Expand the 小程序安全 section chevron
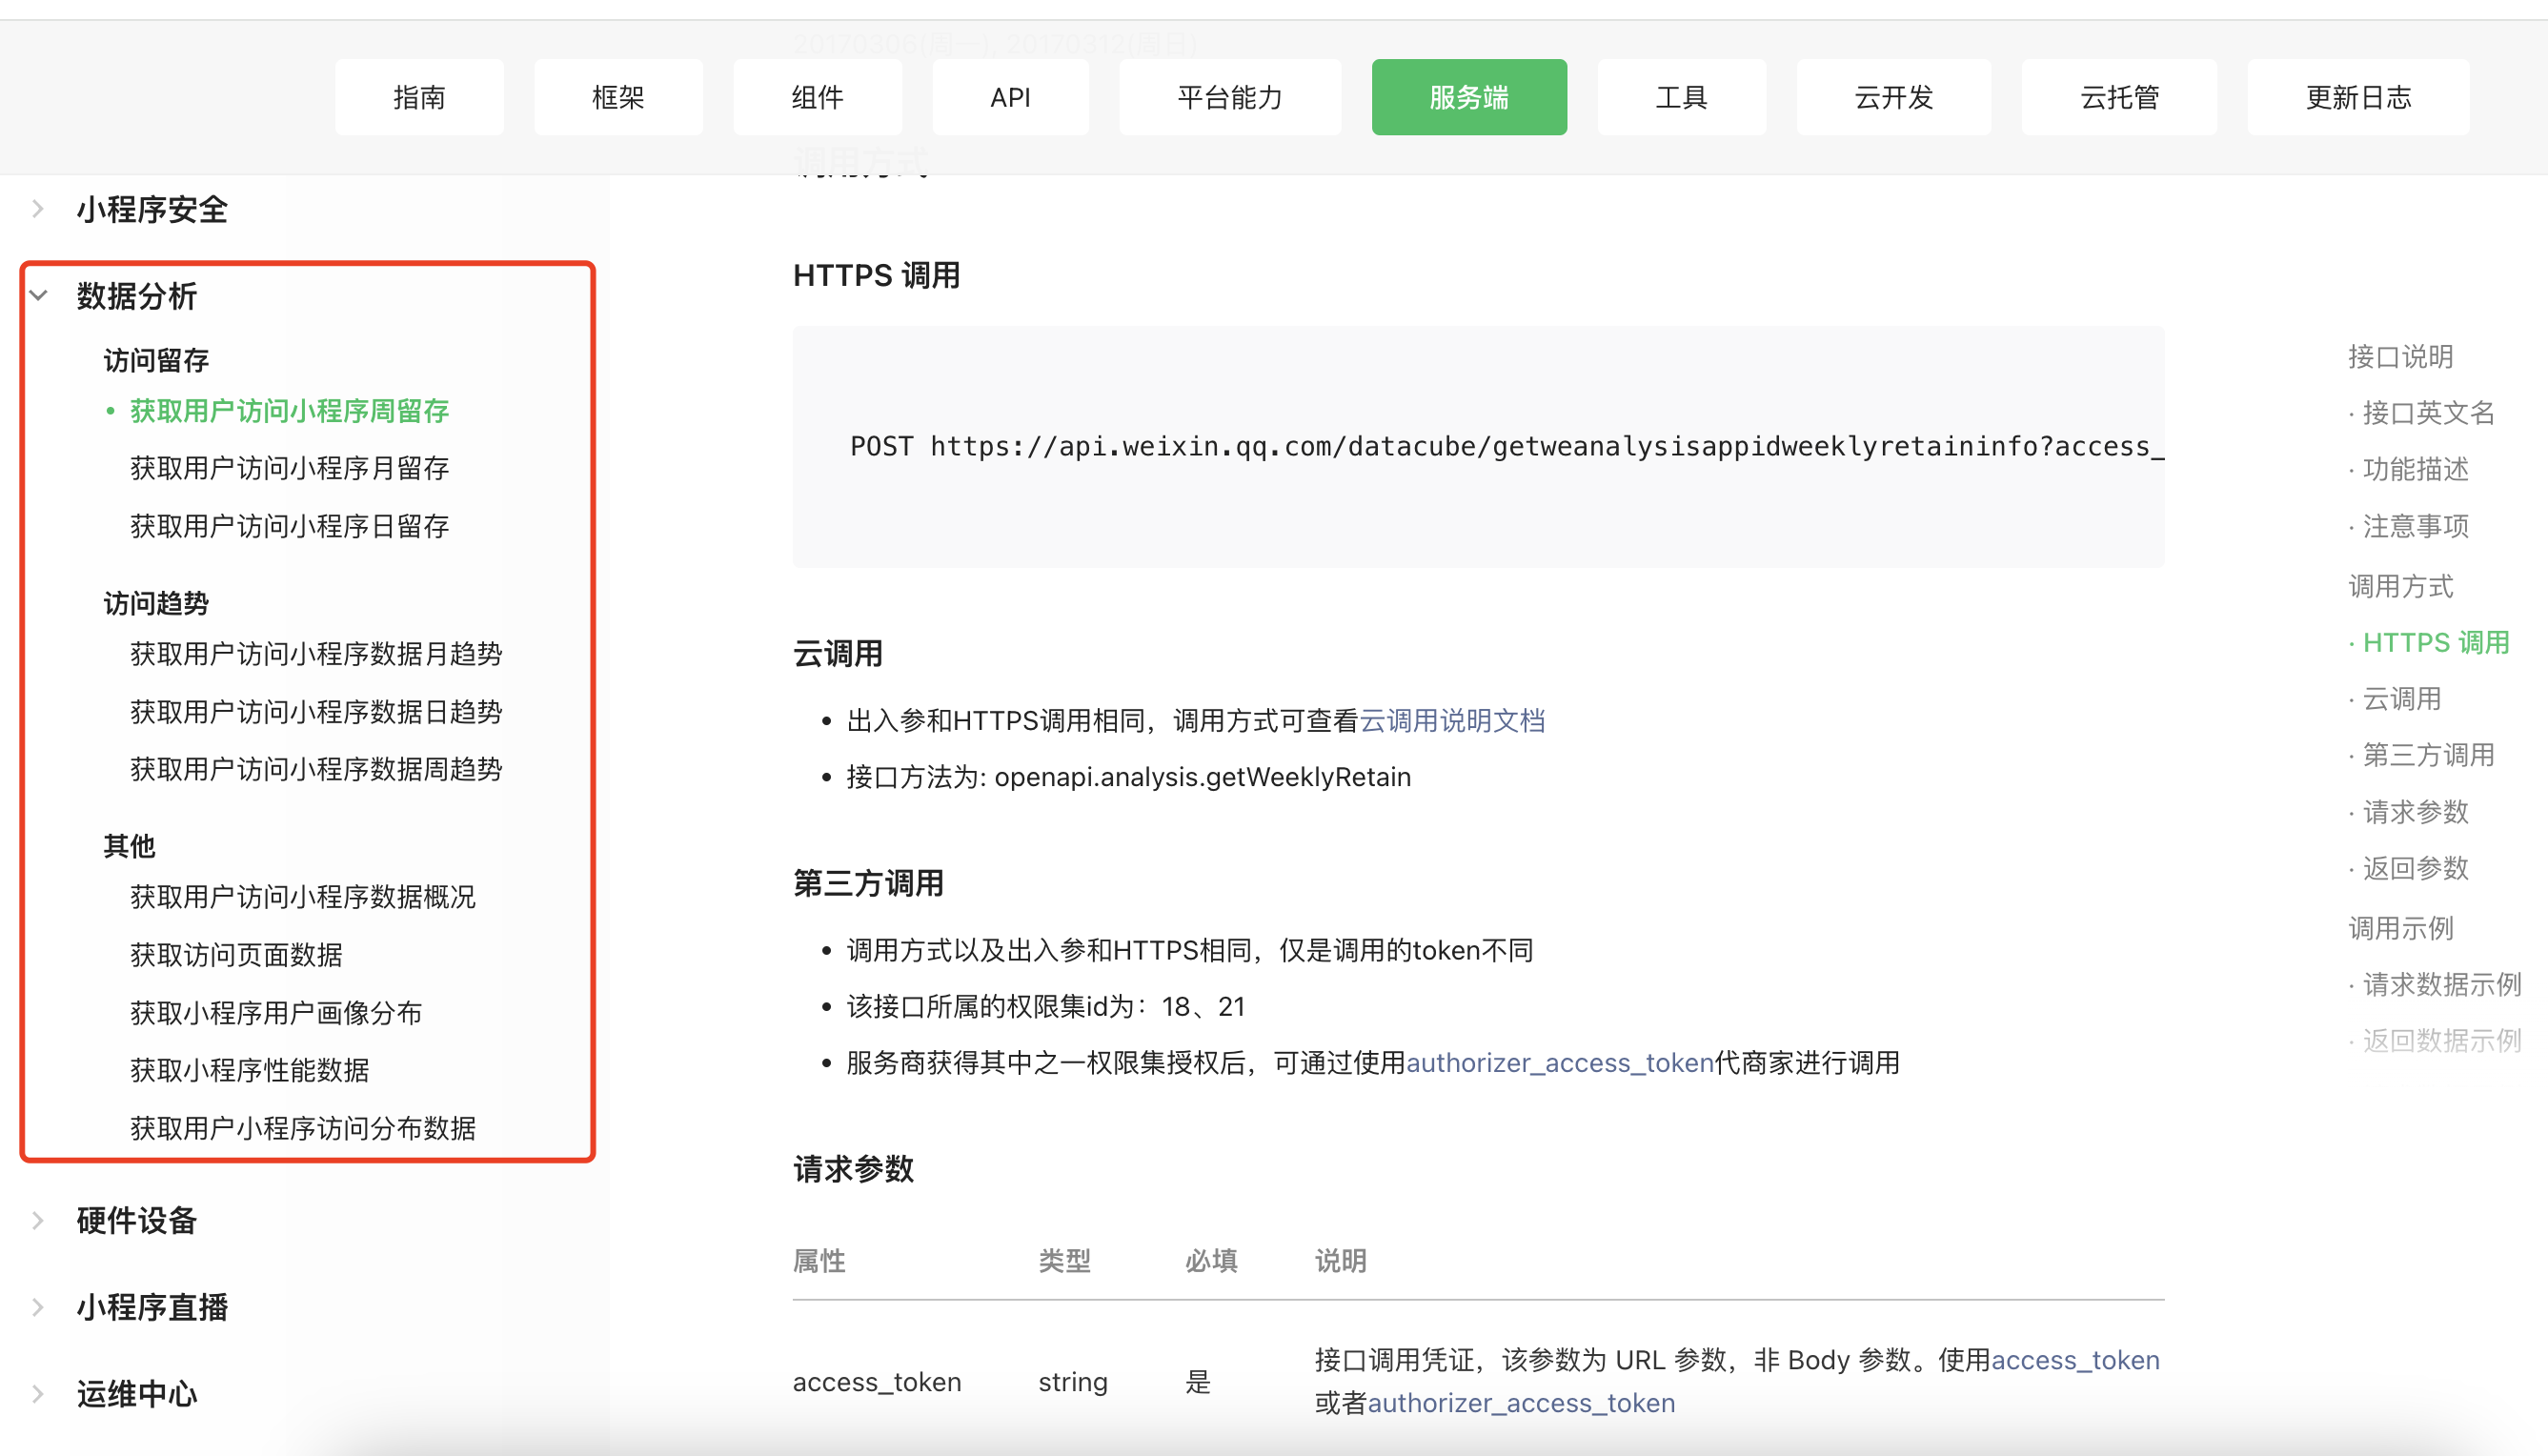The height and width of the screenshot is (1456, 2548). click(x=38, y=209)
